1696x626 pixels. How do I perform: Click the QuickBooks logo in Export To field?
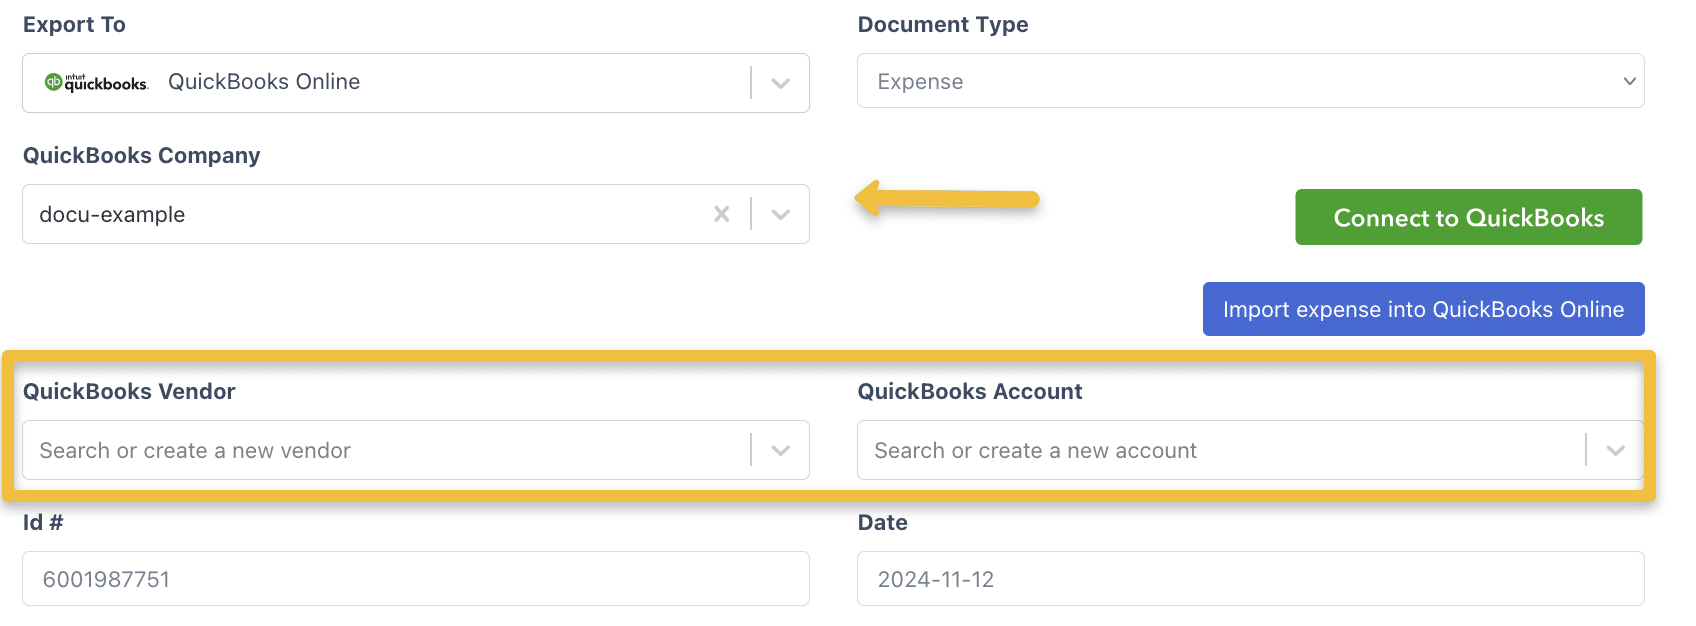96,83
